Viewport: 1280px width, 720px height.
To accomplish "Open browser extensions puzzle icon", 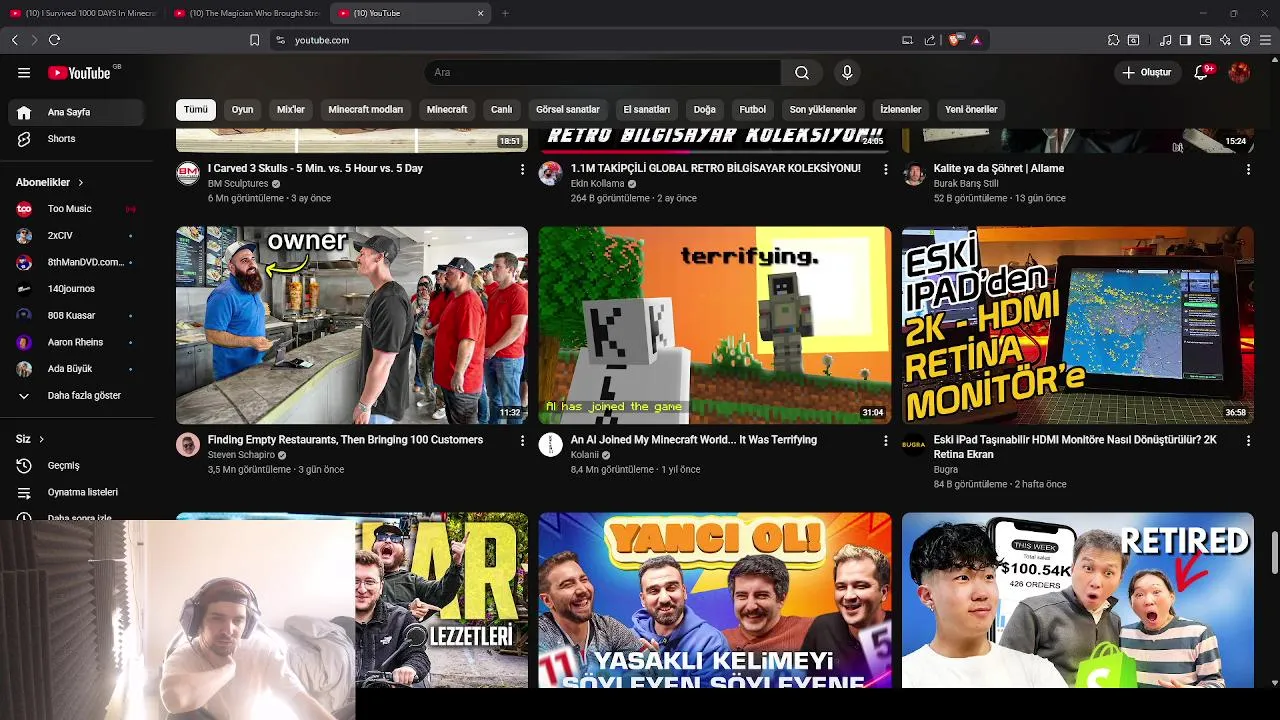I will [x=1113, y=40].
